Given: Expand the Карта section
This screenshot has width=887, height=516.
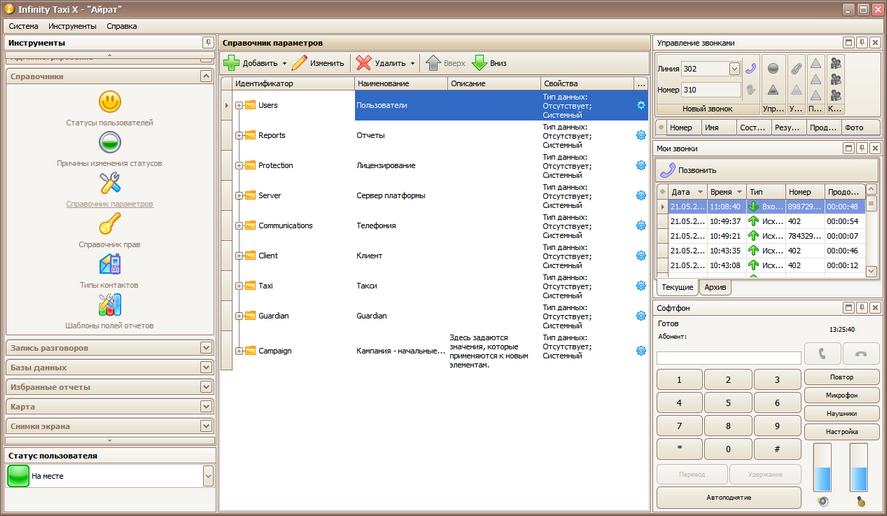Looking at the screenshot, I should pos(206,406).
